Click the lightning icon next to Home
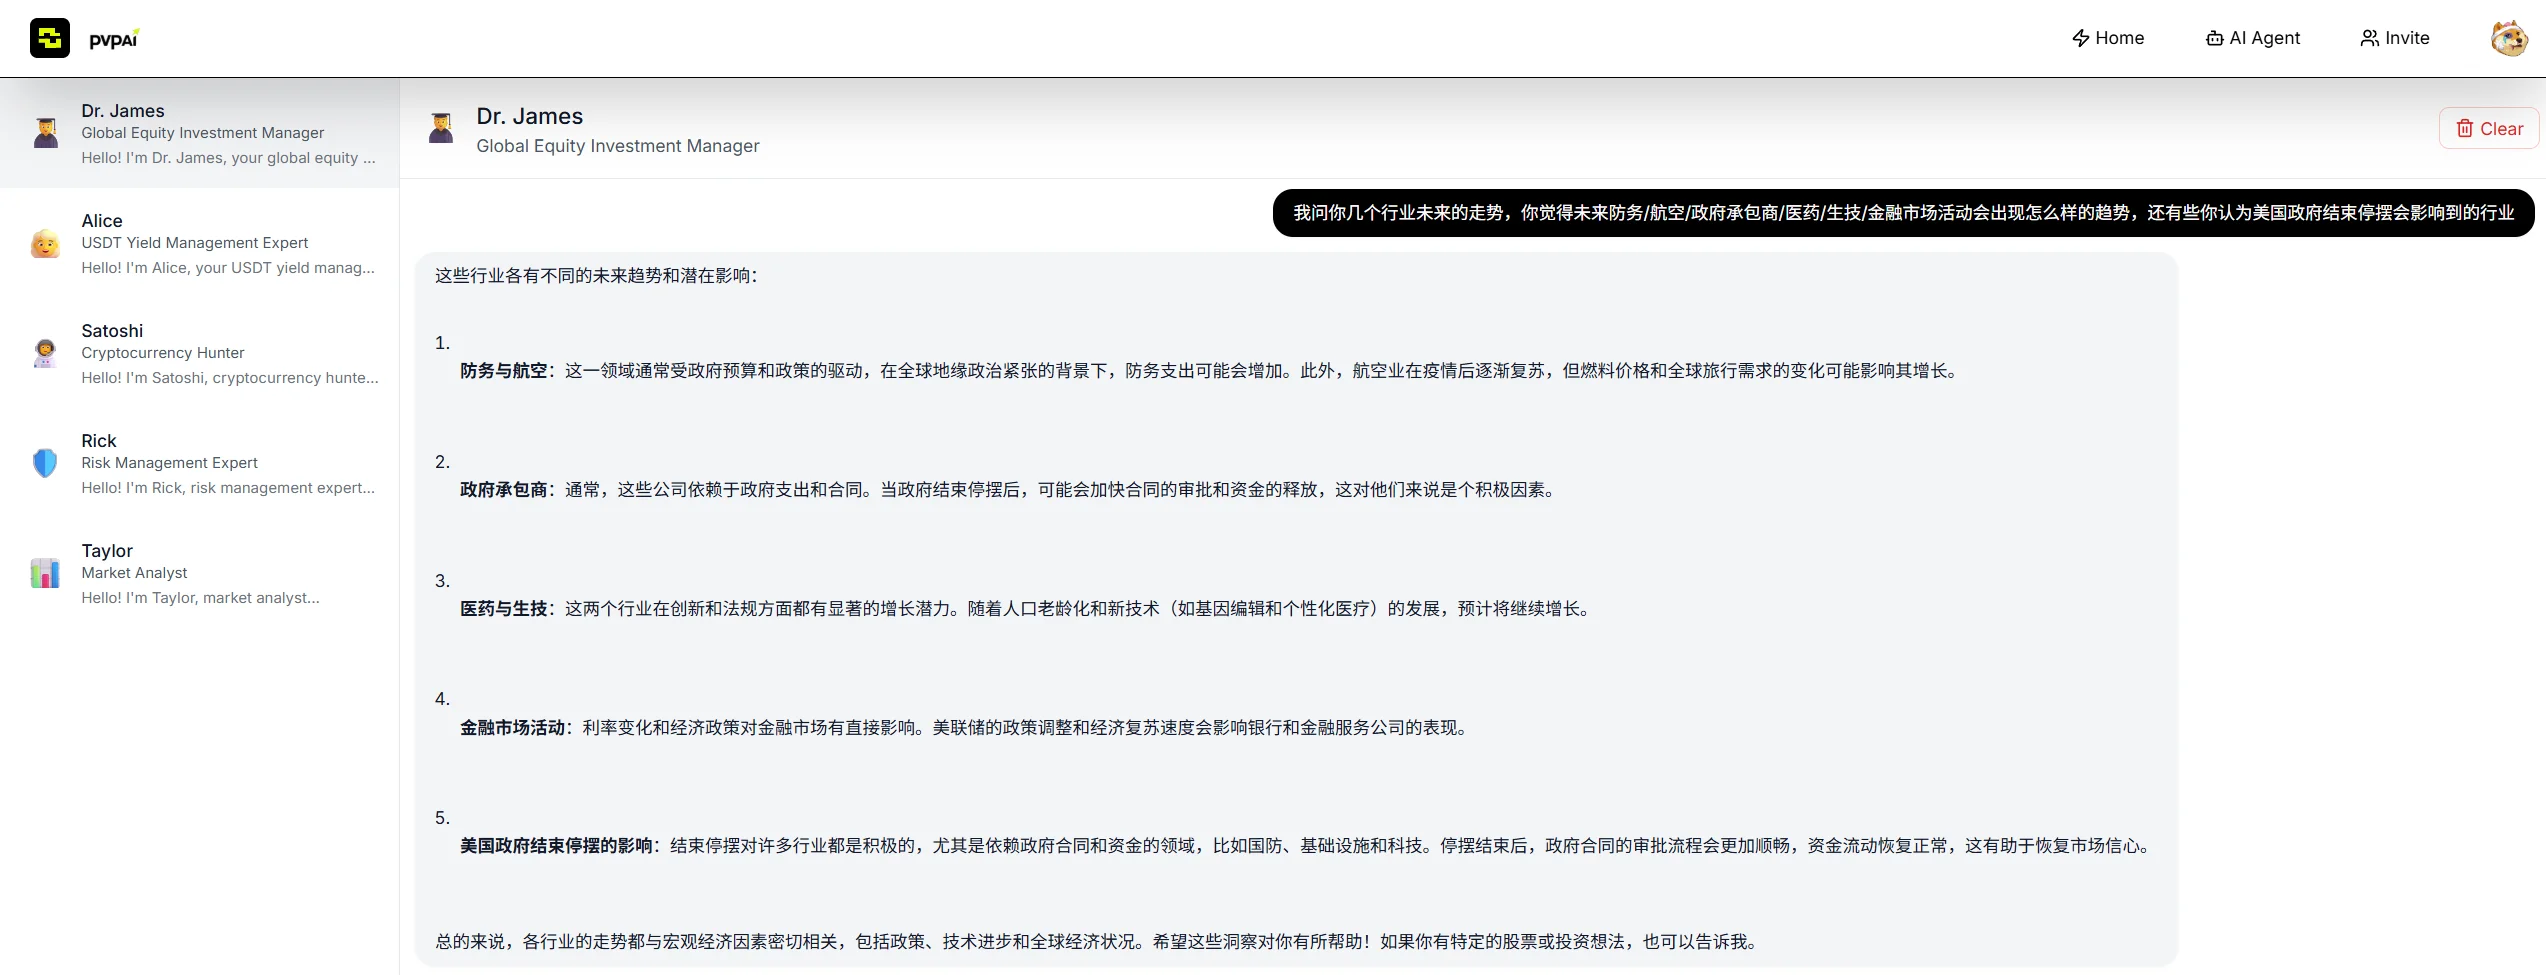This screenshot has width=2546, height=975. 2079,37
